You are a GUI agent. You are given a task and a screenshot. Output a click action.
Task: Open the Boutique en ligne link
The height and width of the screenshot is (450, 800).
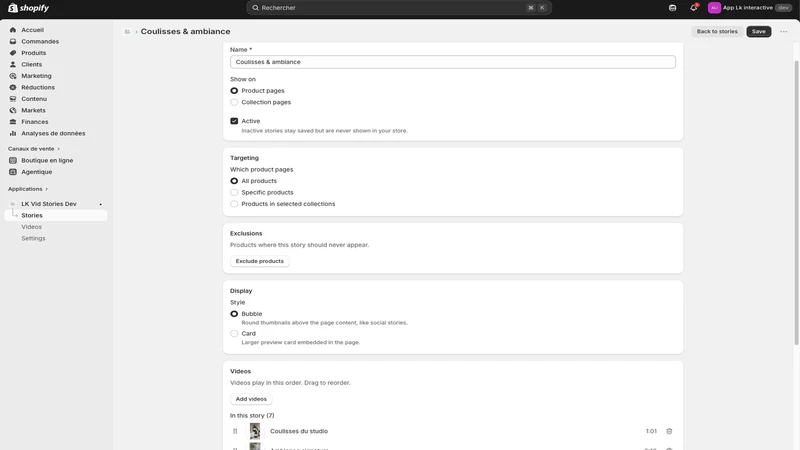point(47,160)
